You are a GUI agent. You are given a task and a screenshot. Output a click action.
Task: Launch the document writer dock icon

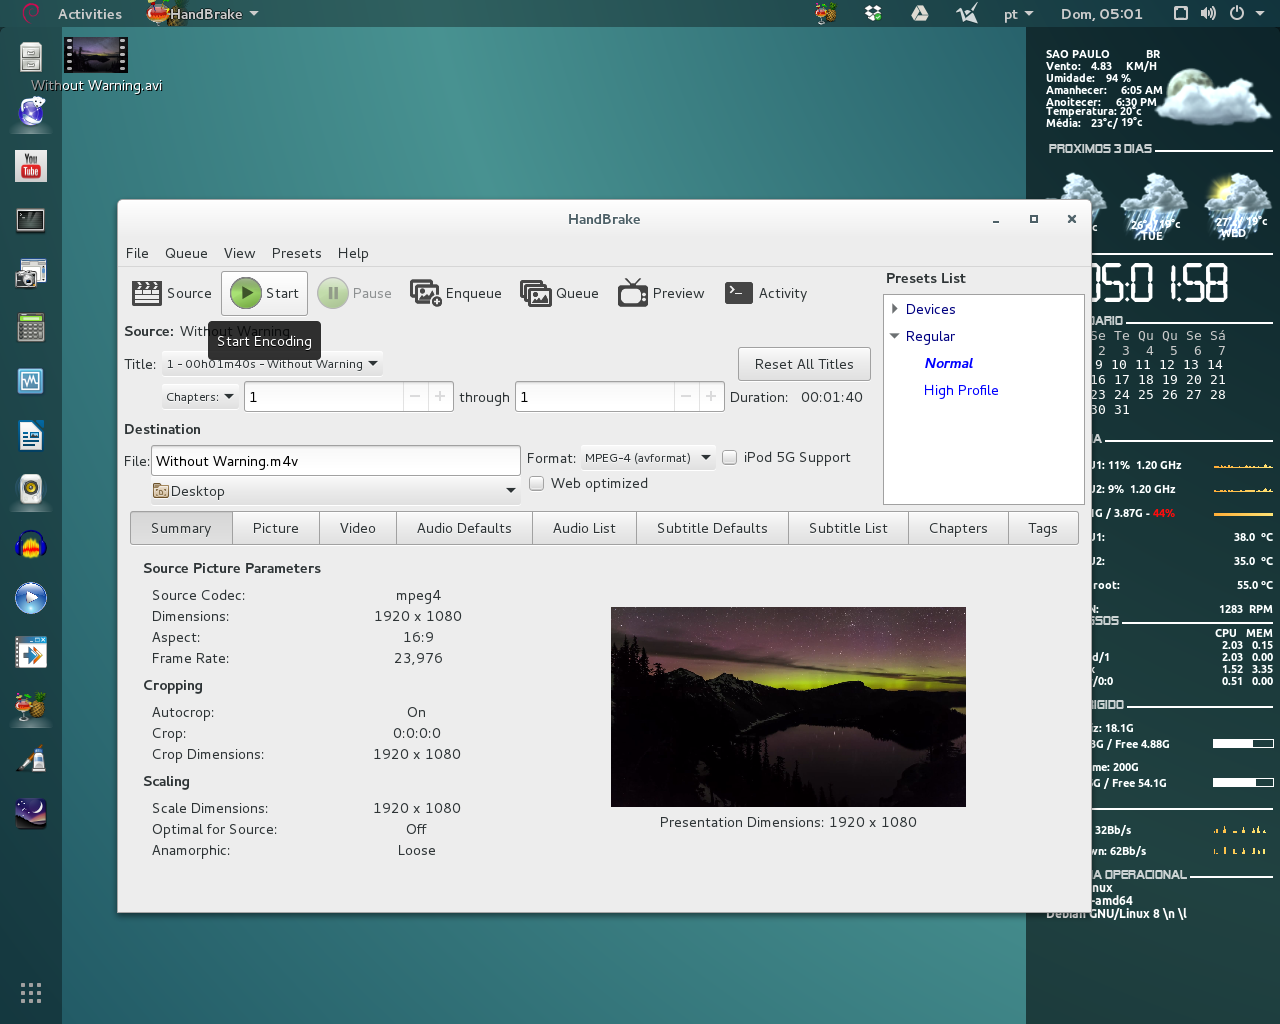click(31, 436)
